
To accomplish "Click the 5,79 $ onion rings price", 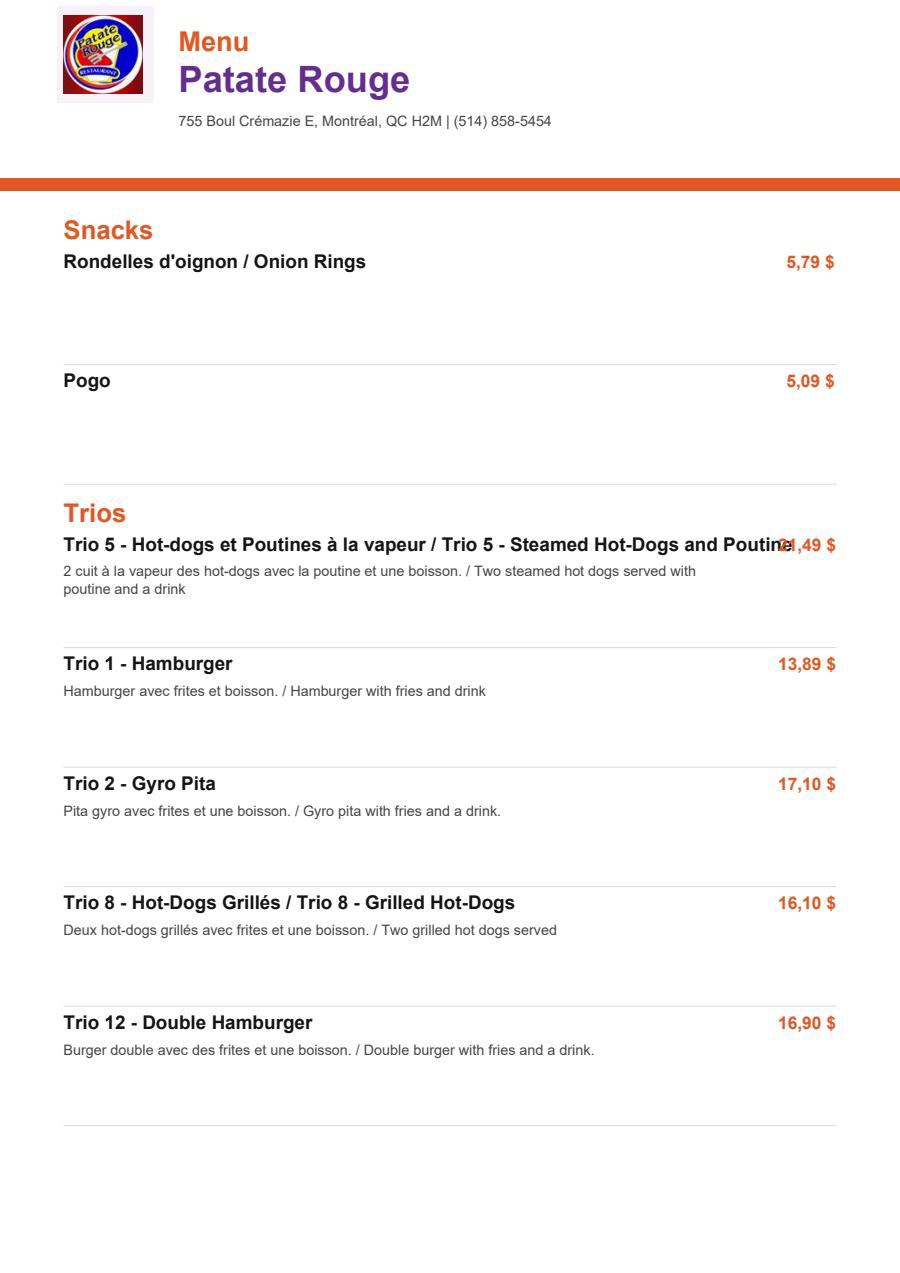I will (810, 262).
